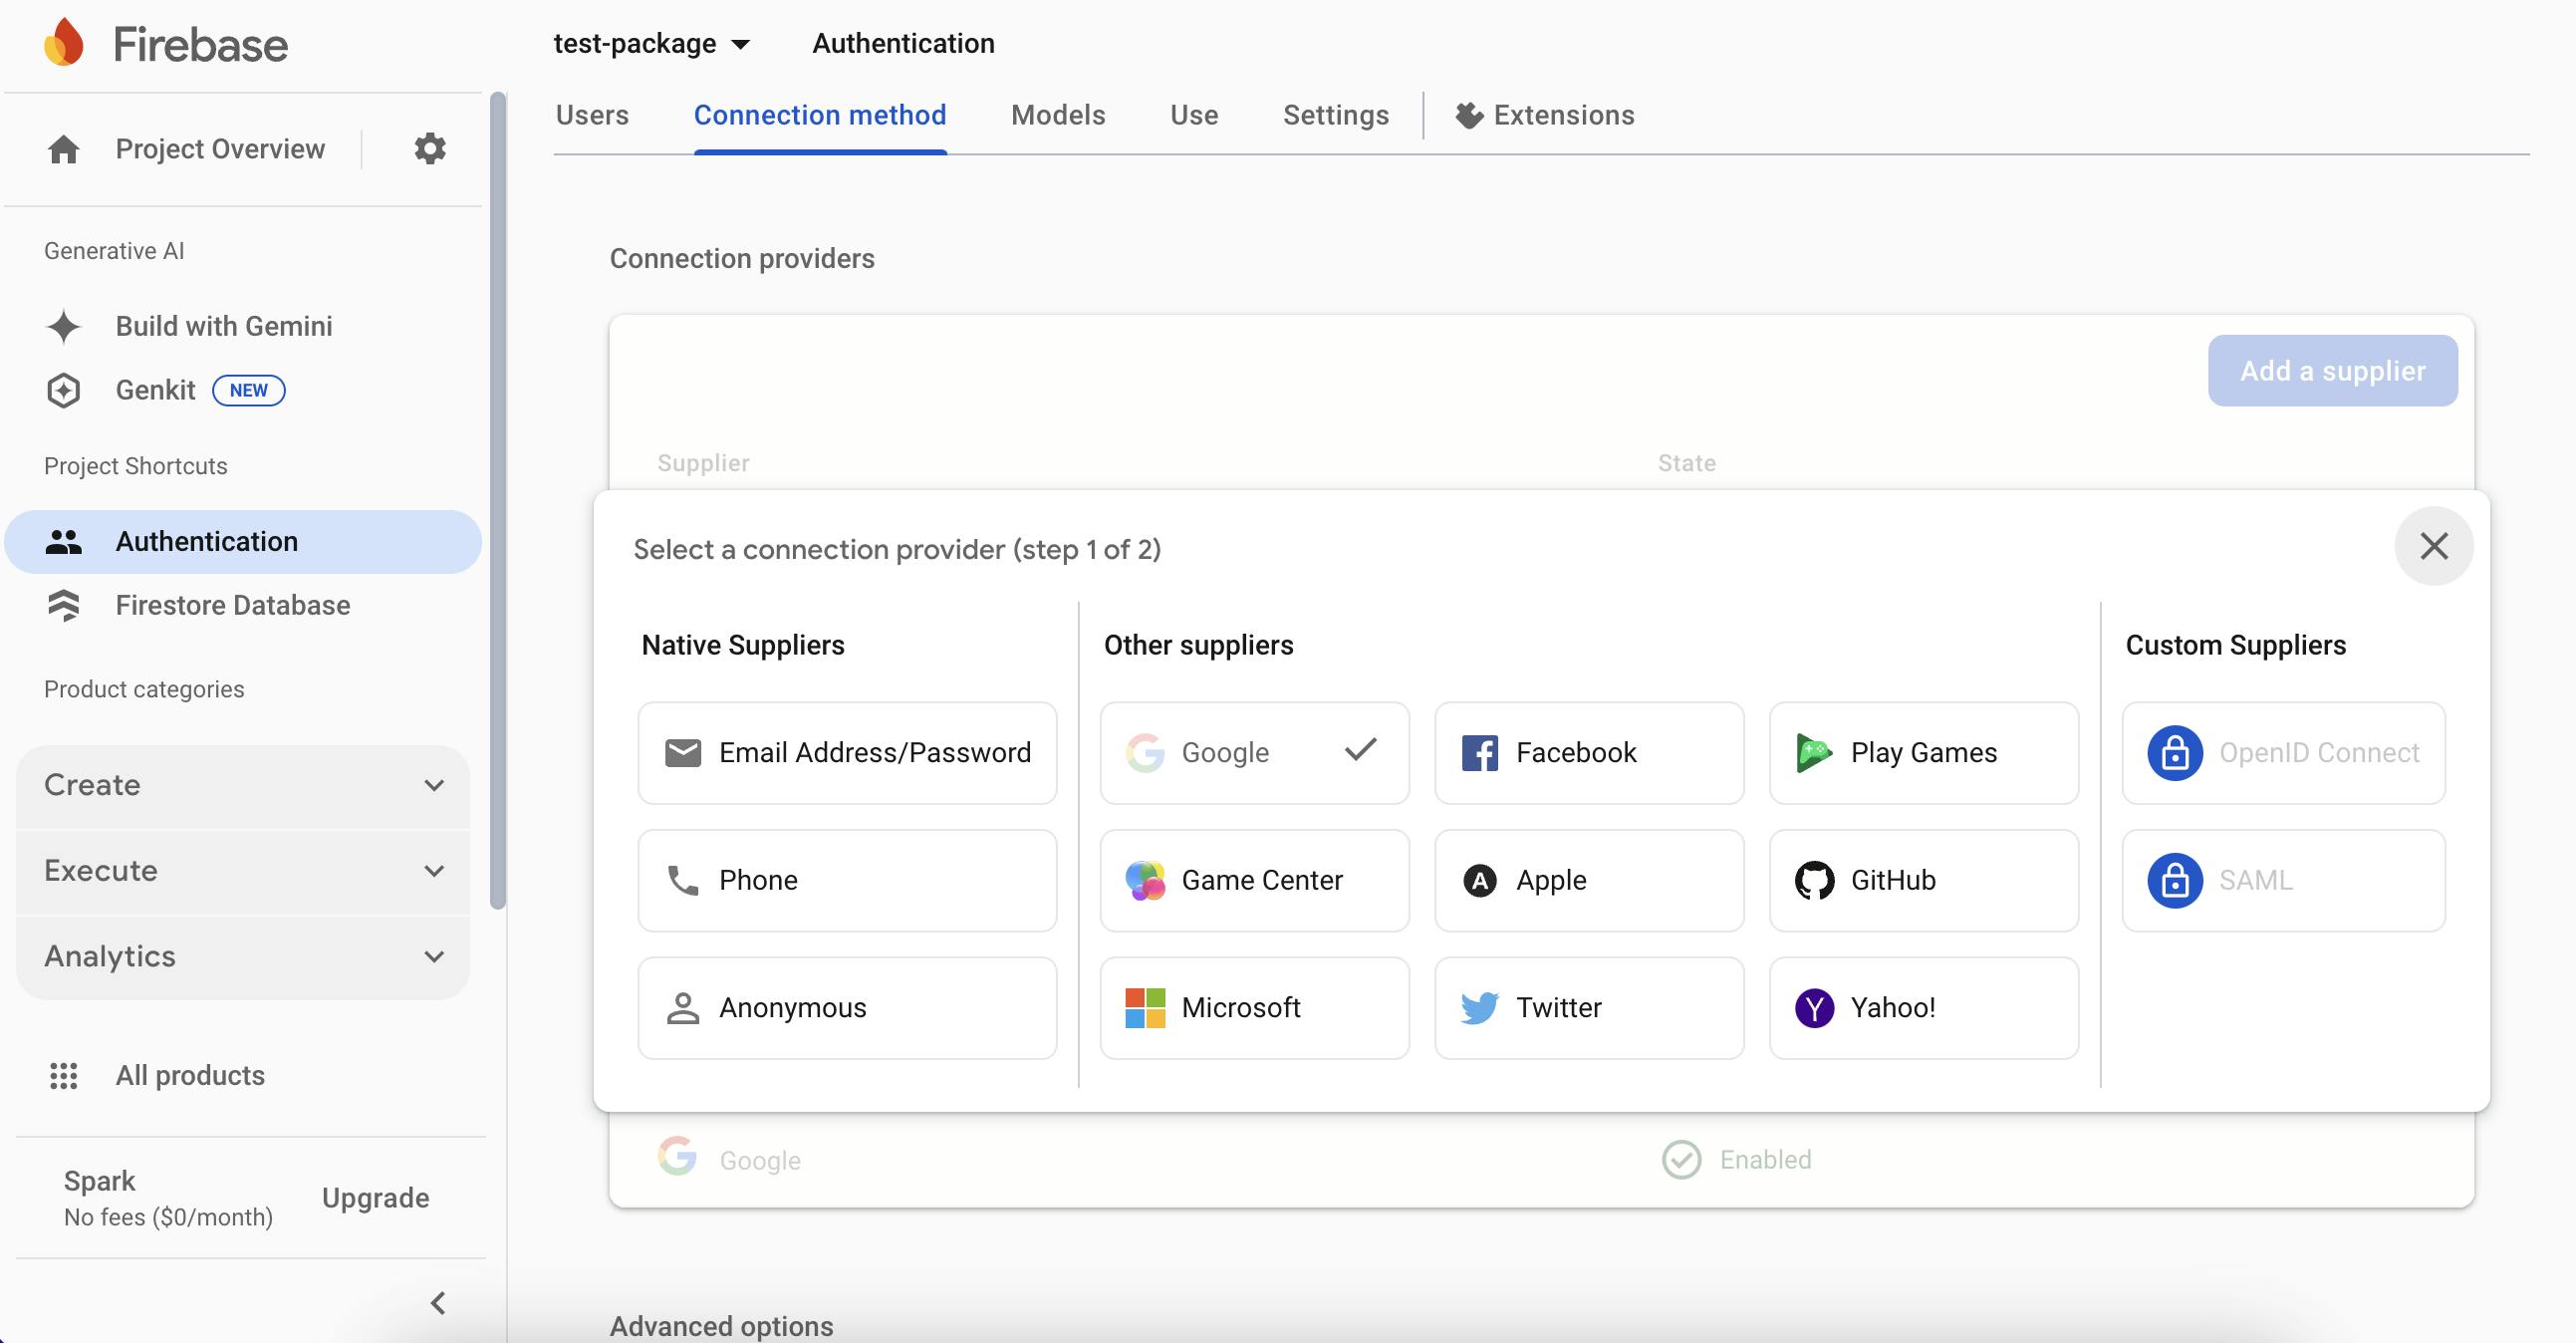Choose the Yahoo! provider
The image size is (2576, 1343).
[x=1923, y=1008]
